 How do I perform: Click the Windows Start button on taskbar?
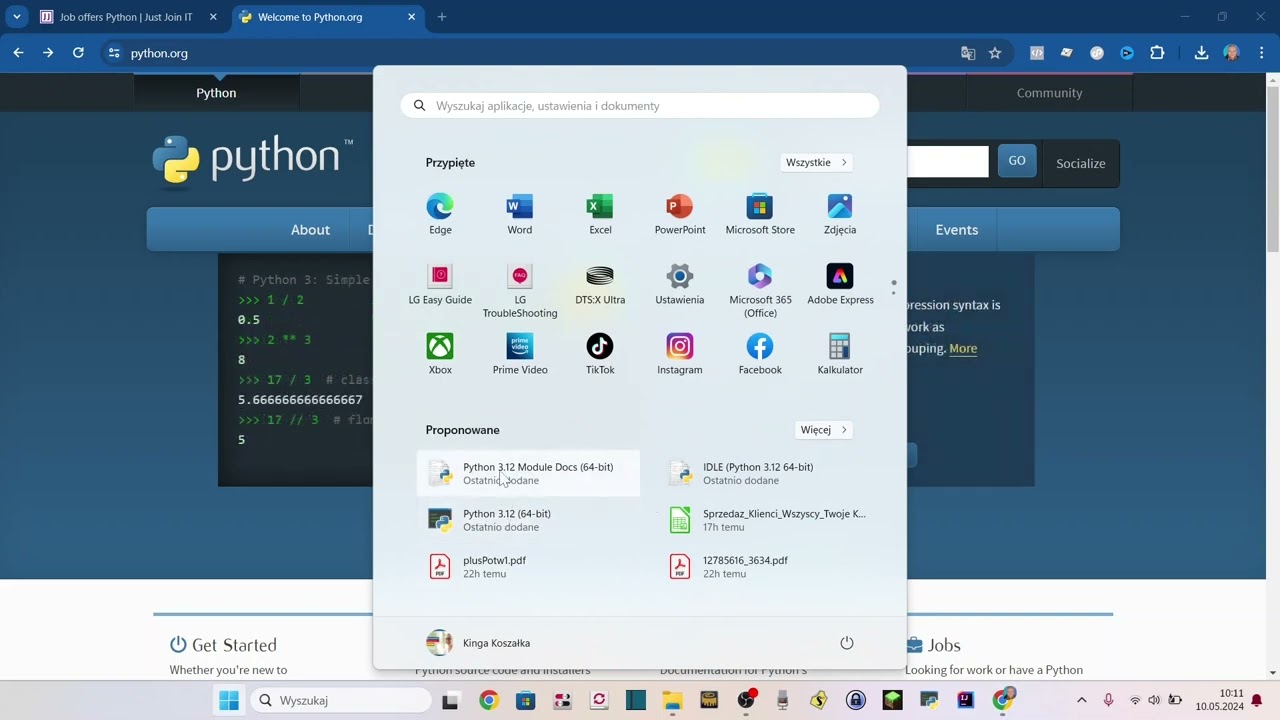(229, 700)
